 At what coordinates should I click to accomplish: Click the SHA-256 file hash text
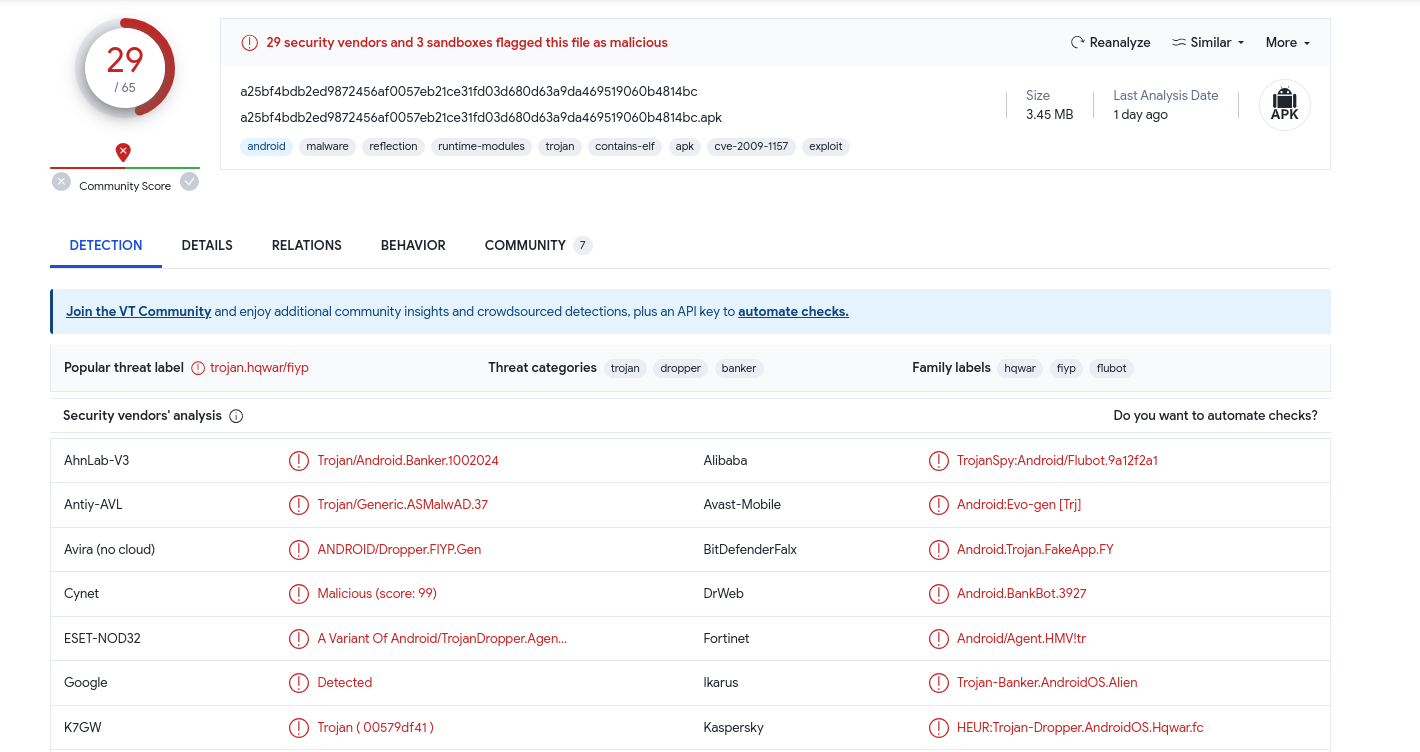pyautogui.click(x=469, y=92)
